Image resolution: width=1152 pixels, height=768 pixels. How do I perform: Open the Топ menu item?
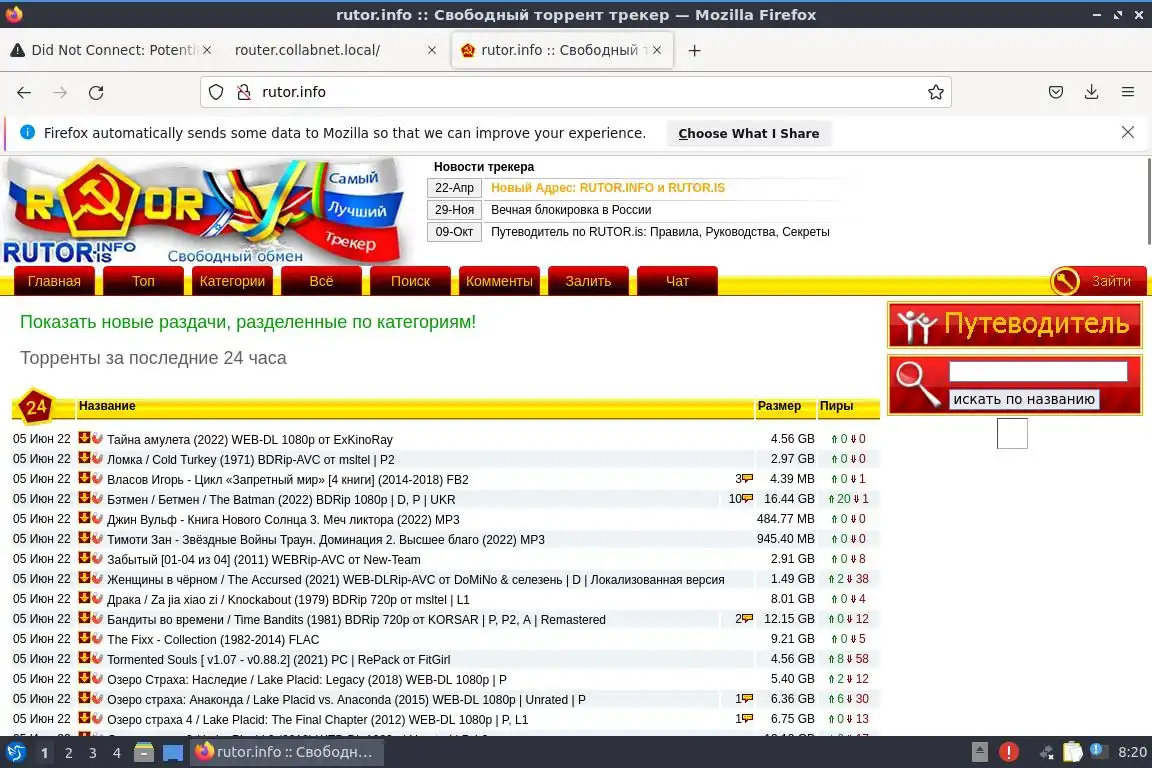coord(143,281)
